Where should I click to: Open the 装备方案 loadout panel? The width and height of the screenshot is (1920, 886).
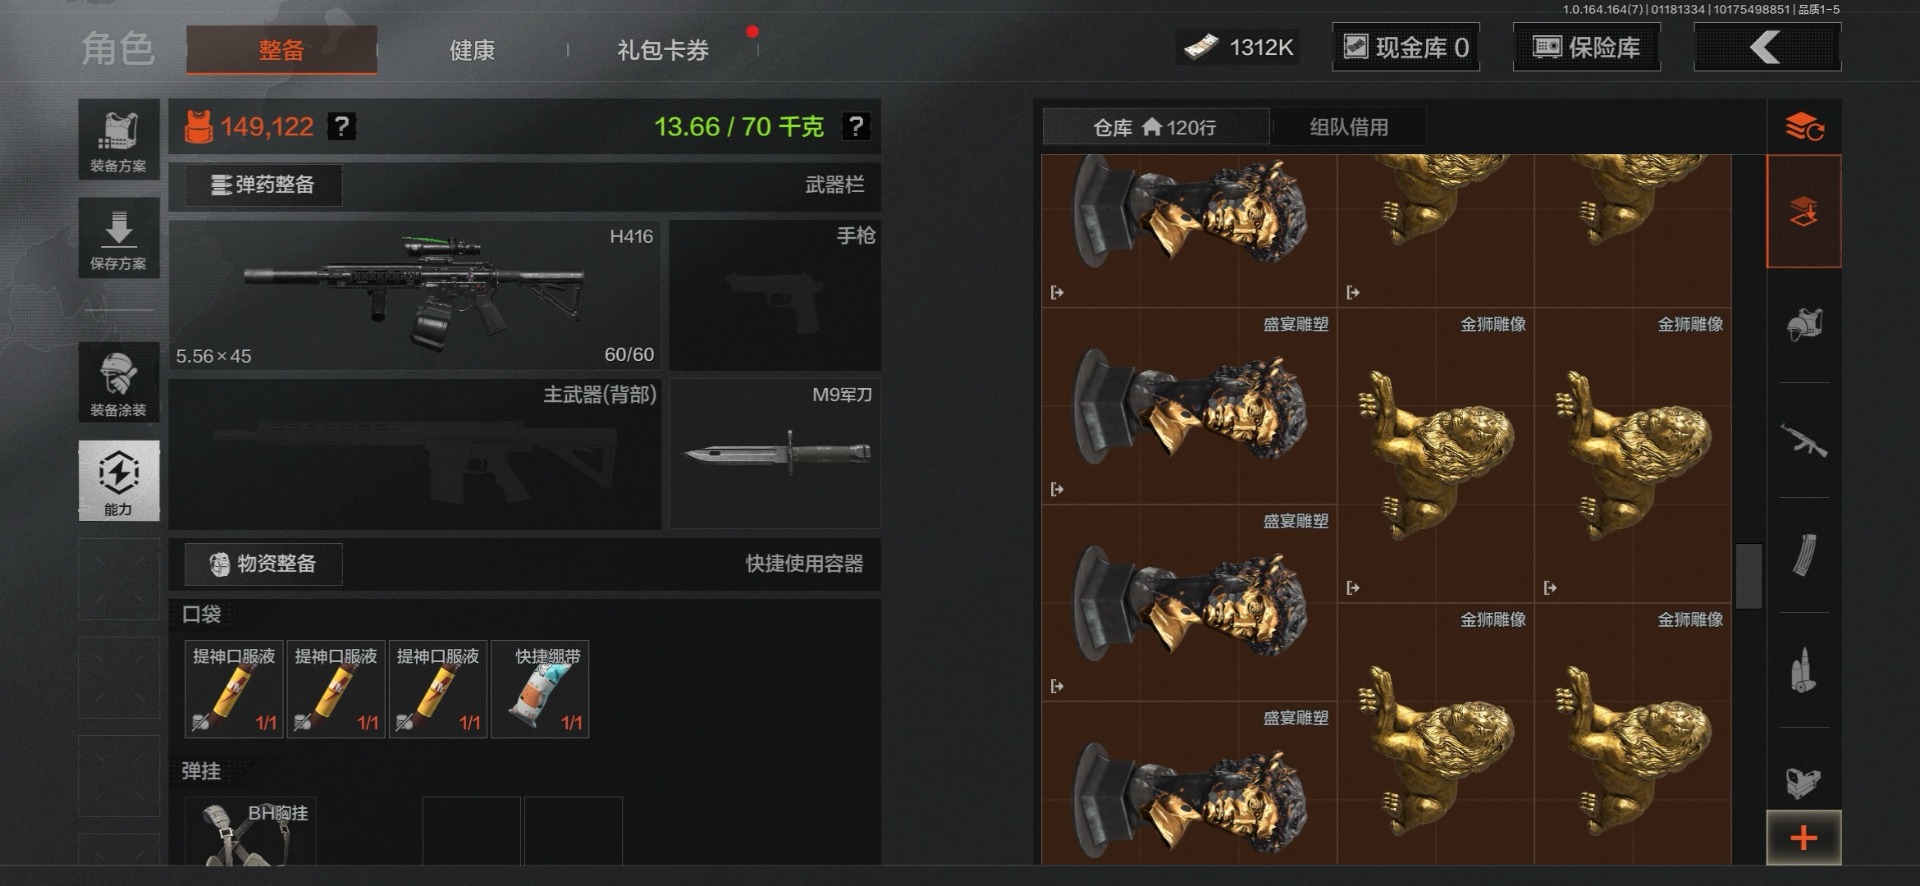[119, 140]
